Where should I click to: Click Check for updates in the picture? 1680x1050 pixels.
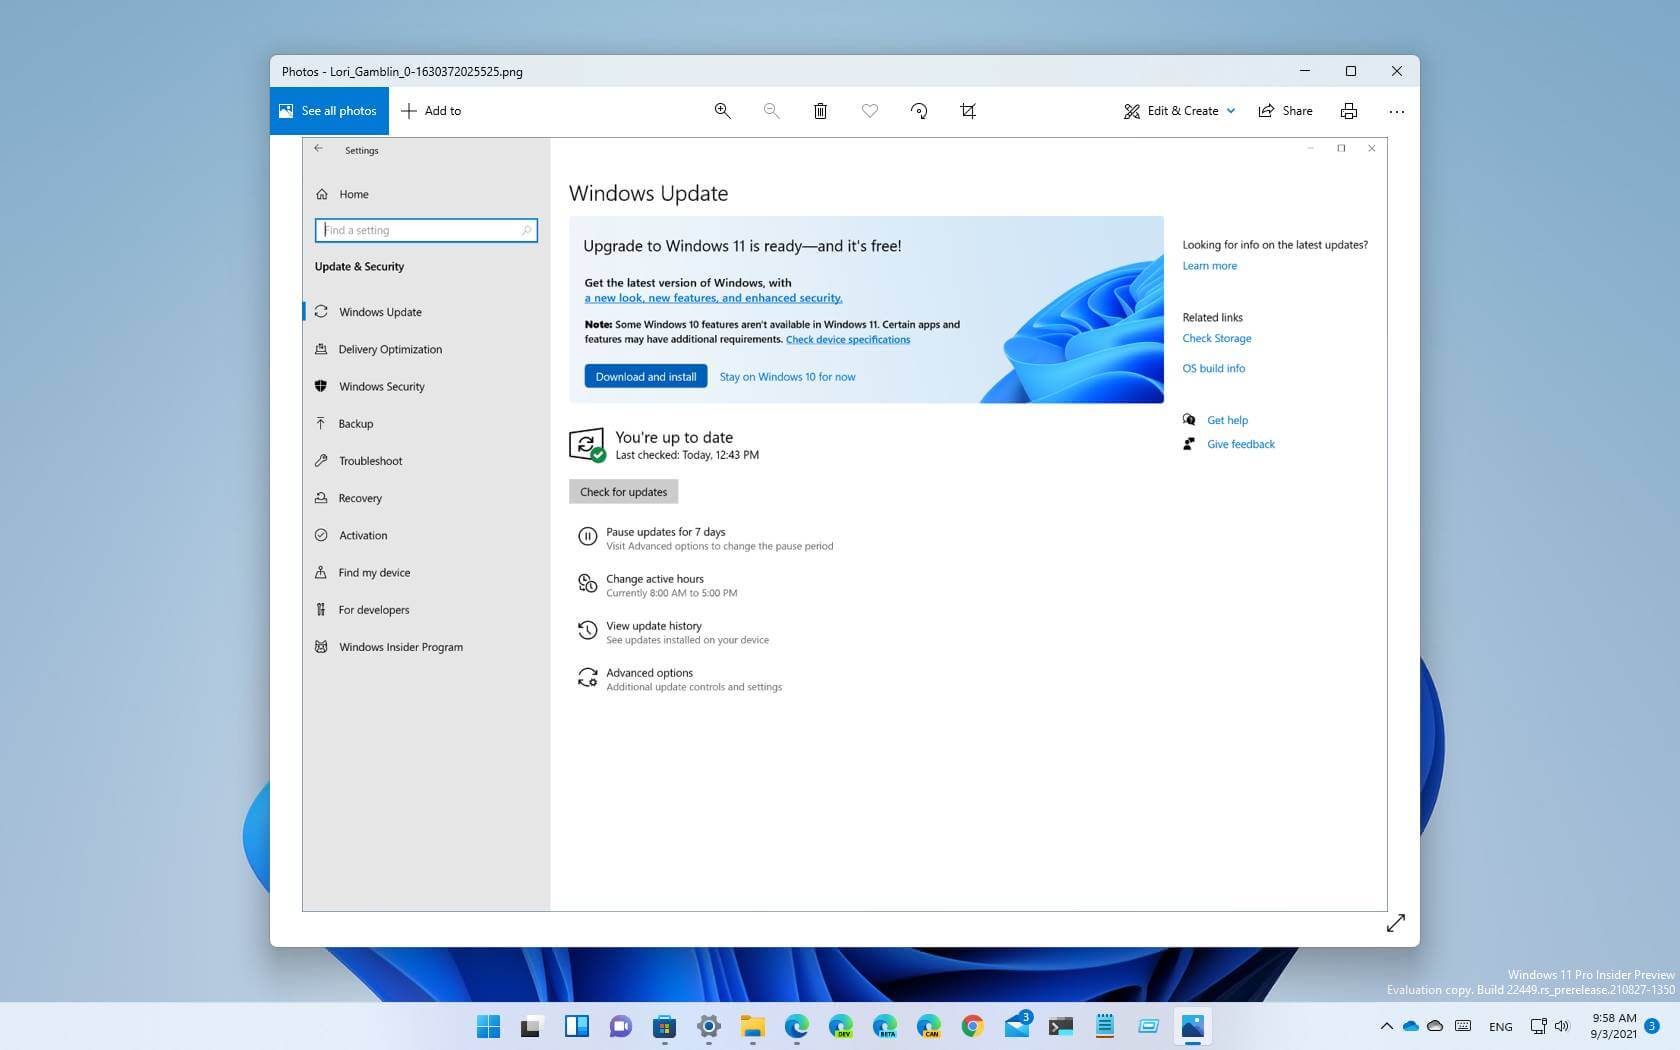(623, 492)
